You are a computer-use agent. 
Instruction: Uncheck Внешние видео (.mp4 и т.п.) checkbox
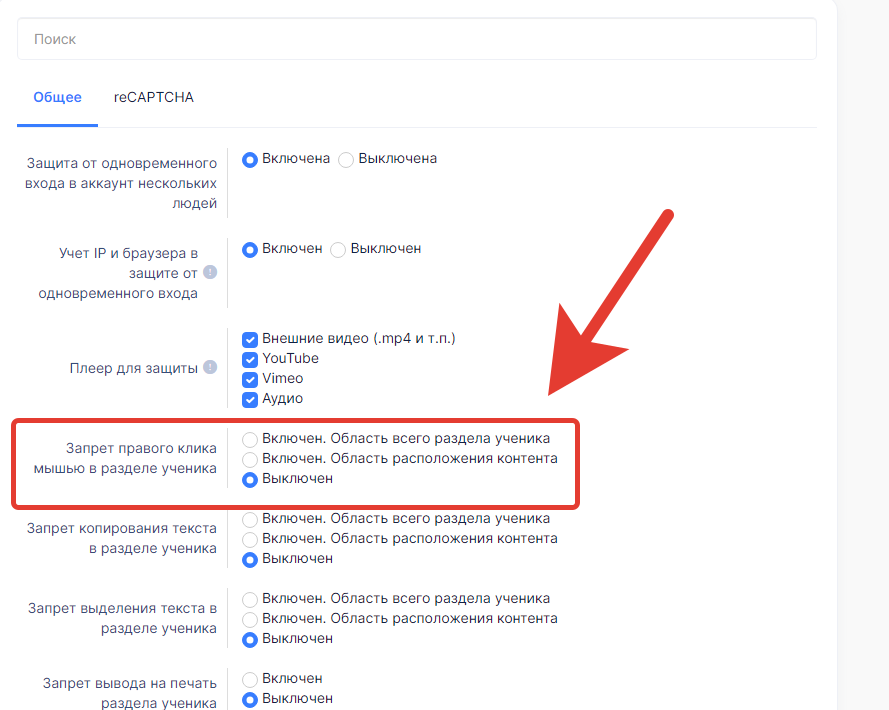(250, 340)
